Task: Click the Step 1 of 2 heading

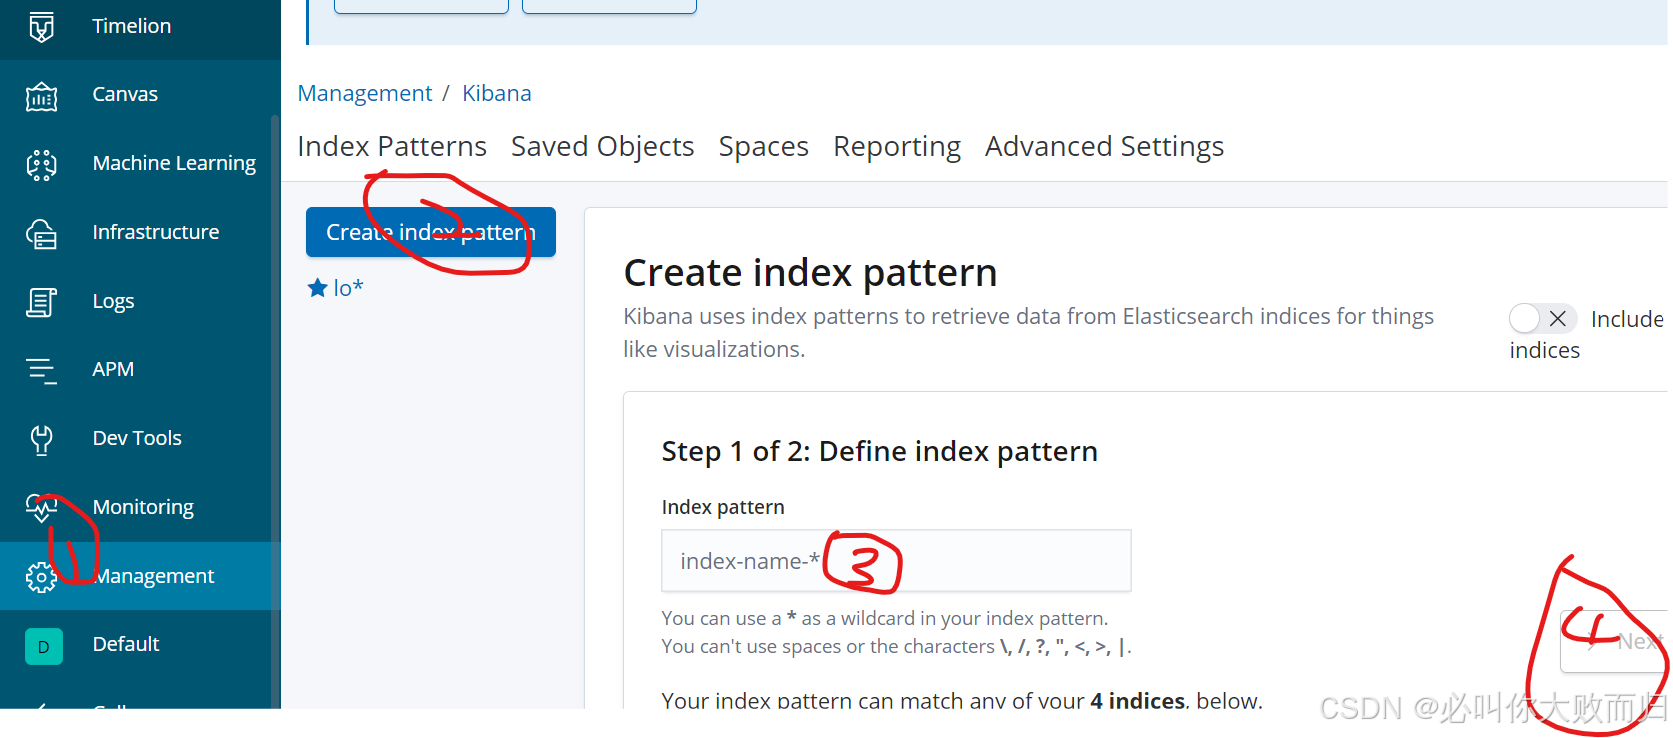Action: [880, 451]
